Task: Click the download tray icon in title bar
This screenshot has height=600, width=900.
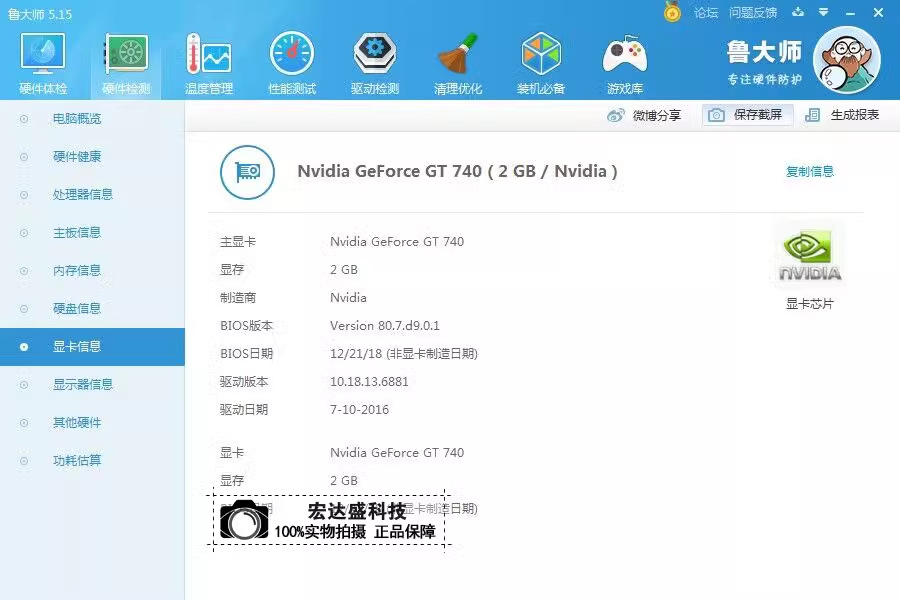Action: 798,12
